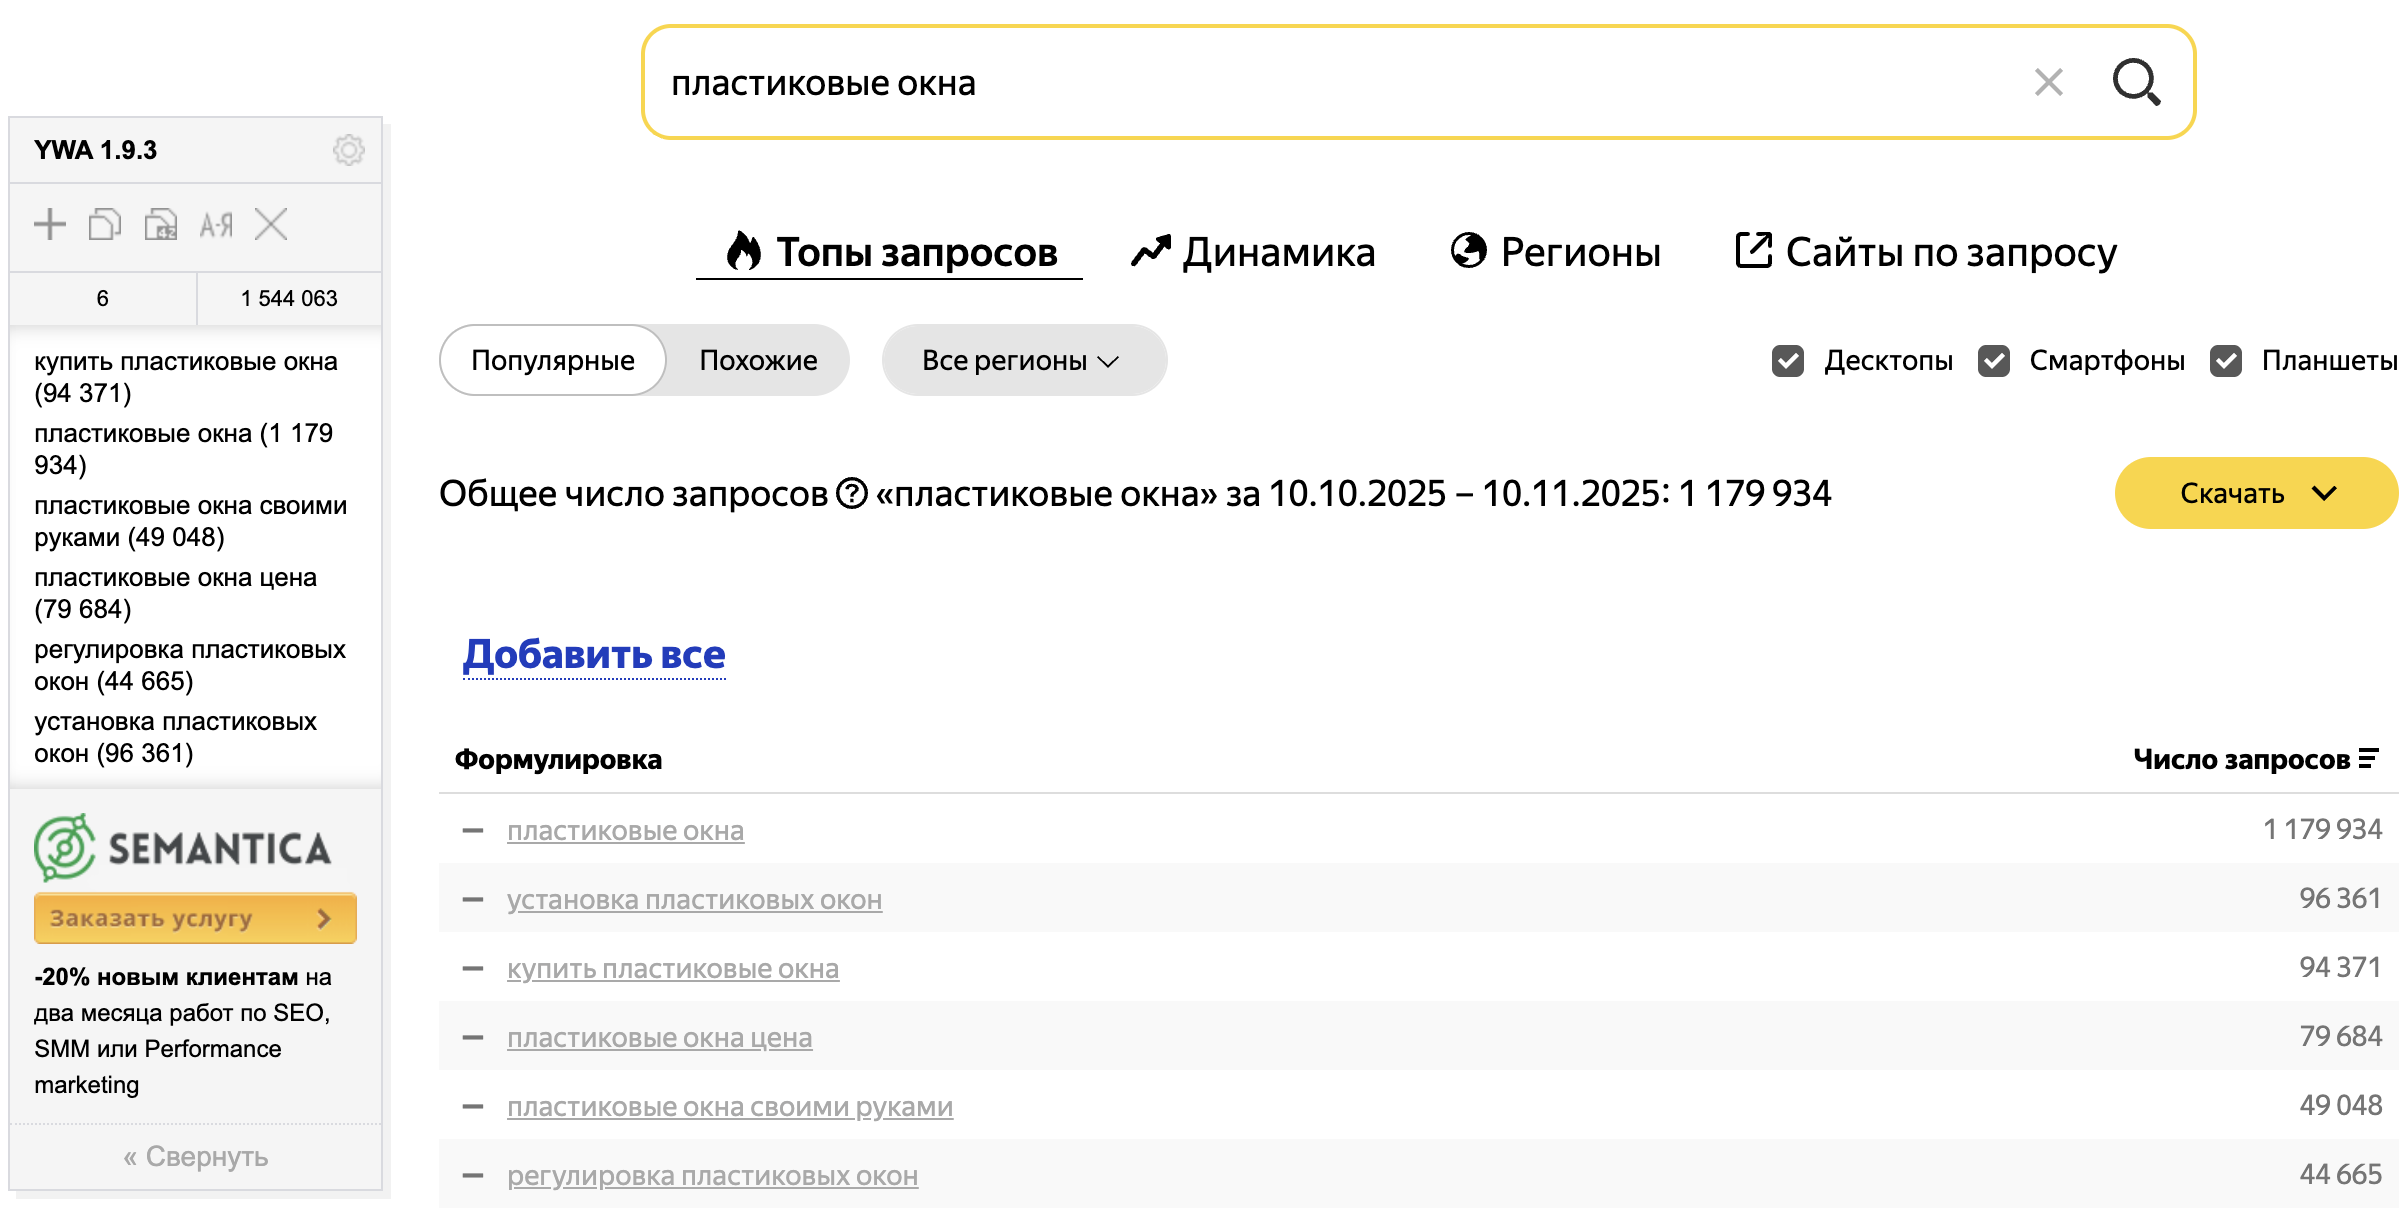Remove 'пластиковые окна цена' with minus icon
The width and height of the screenshot is (2408, 1216).
tap(473, 1038)
